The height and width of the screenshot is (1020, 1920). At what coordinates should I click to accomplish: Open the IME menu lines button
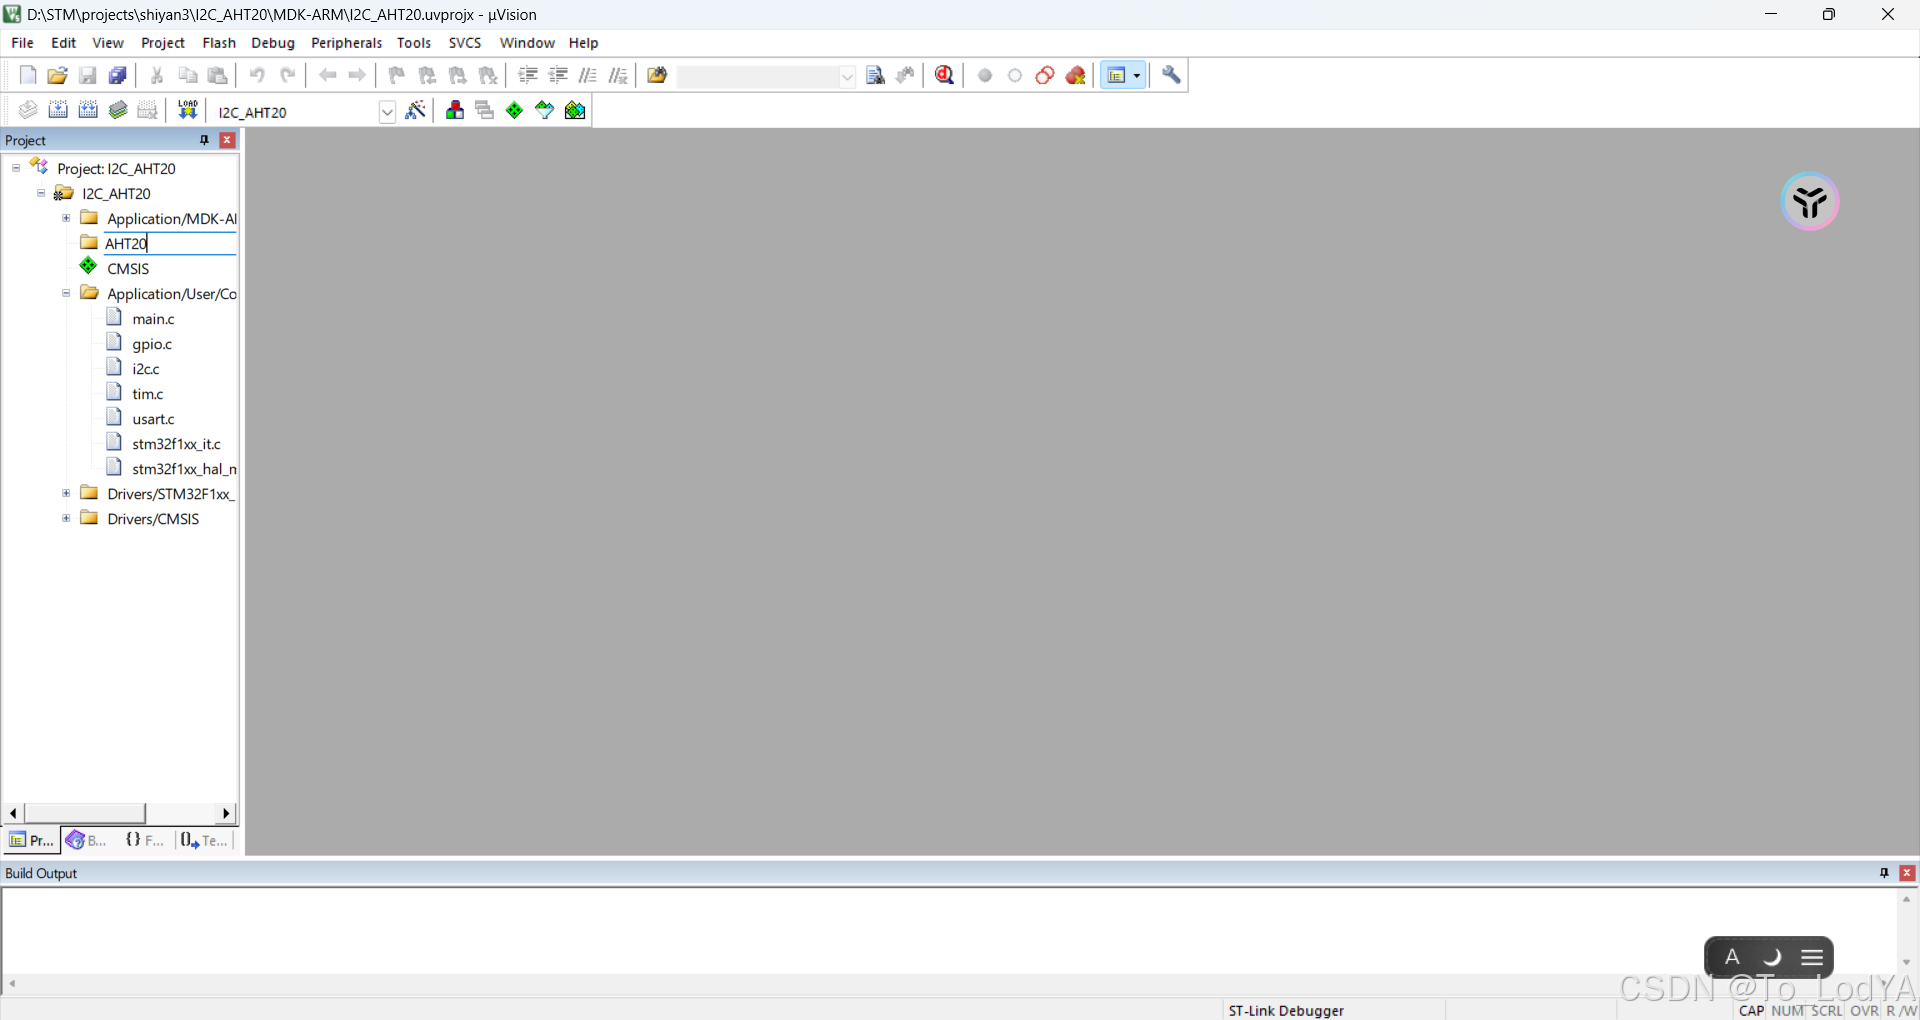1812,957
